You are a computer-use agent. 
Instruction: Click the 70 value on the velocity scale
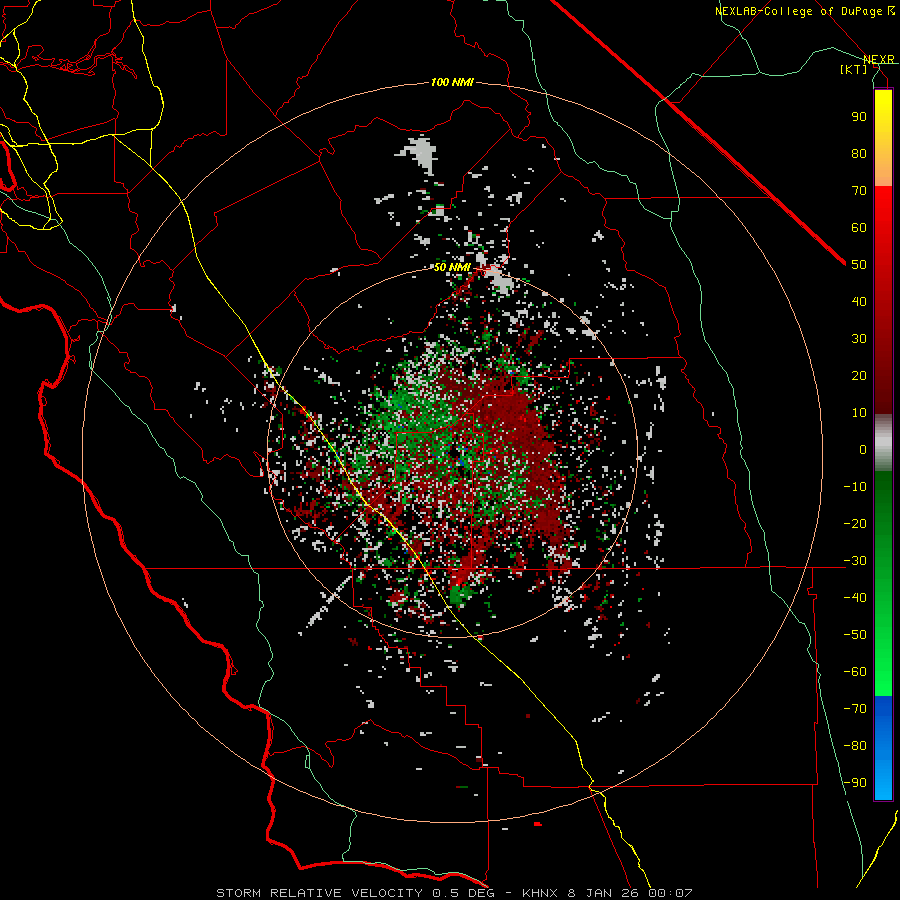click(859, 191)
